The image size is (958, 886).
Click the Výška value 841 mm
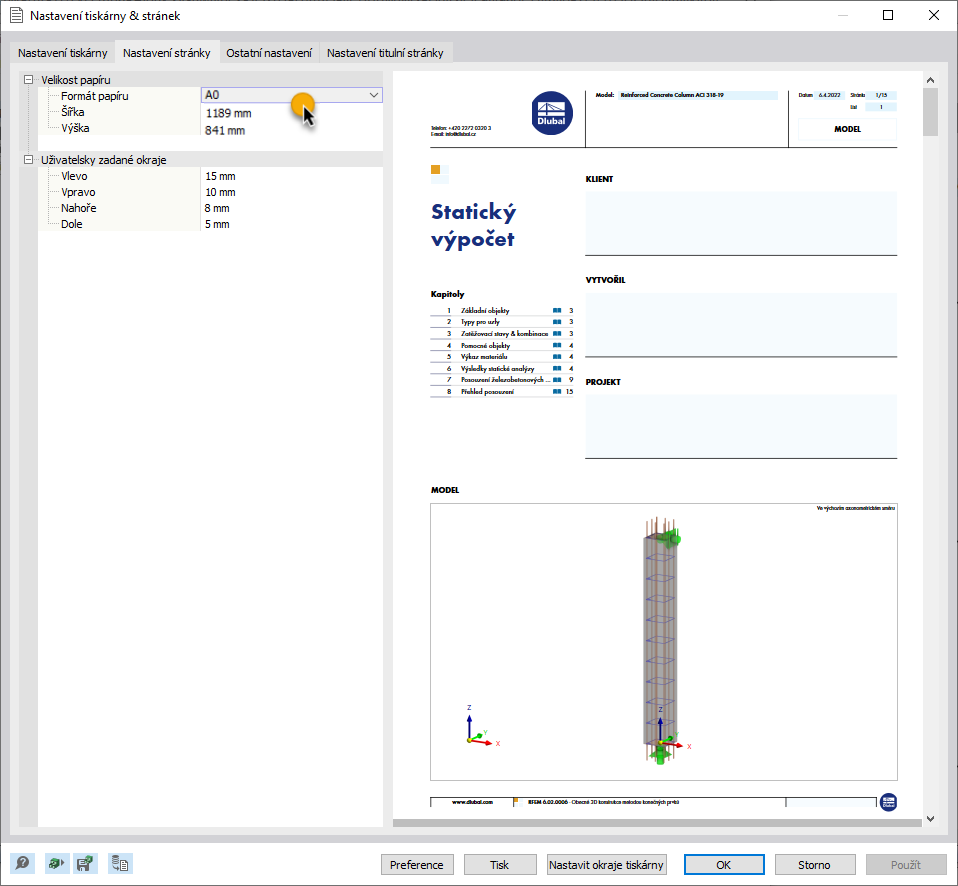(x=225, y=130)
